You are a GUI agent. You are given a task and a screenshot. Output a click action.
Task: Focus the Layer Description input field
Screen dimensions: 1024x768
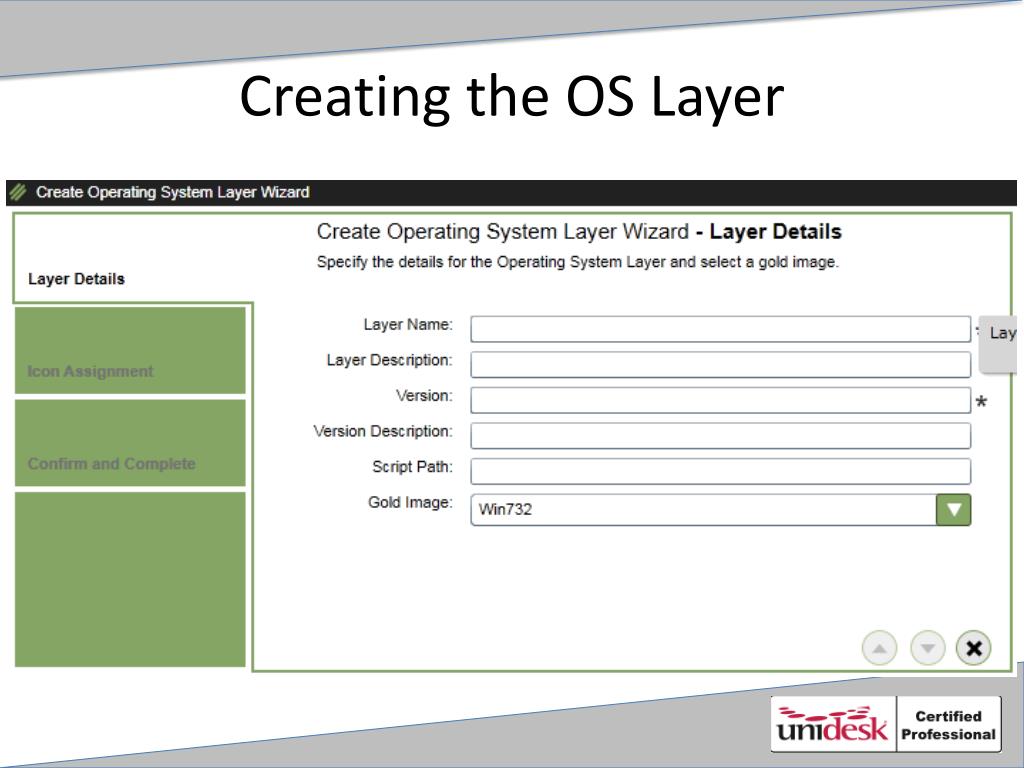coord(720,364)
